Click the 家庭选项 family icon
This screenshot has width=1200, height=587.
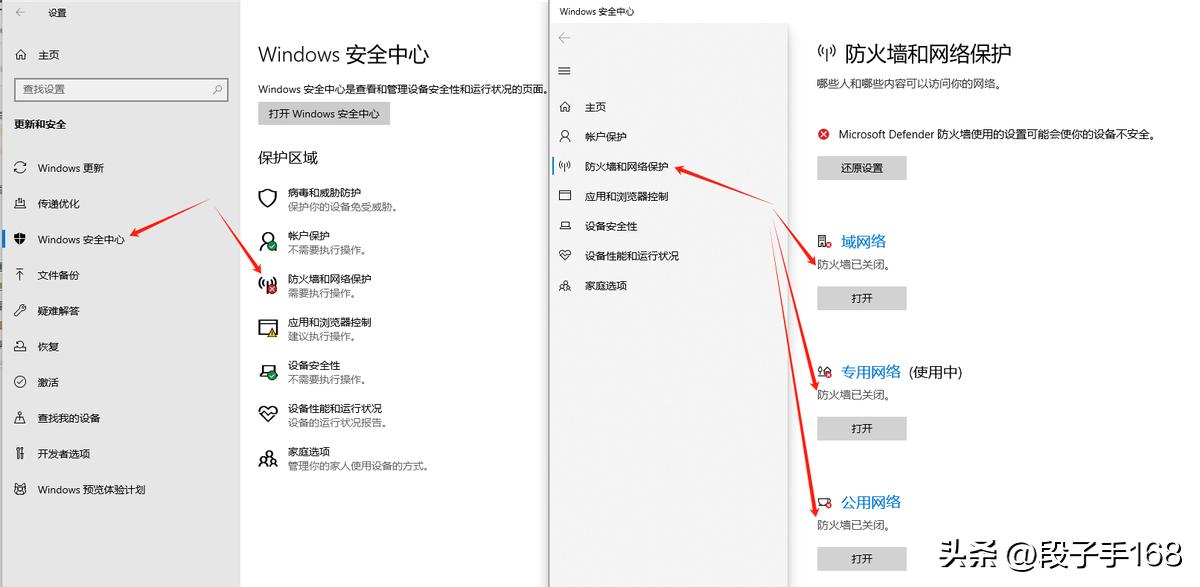(267, 458)
